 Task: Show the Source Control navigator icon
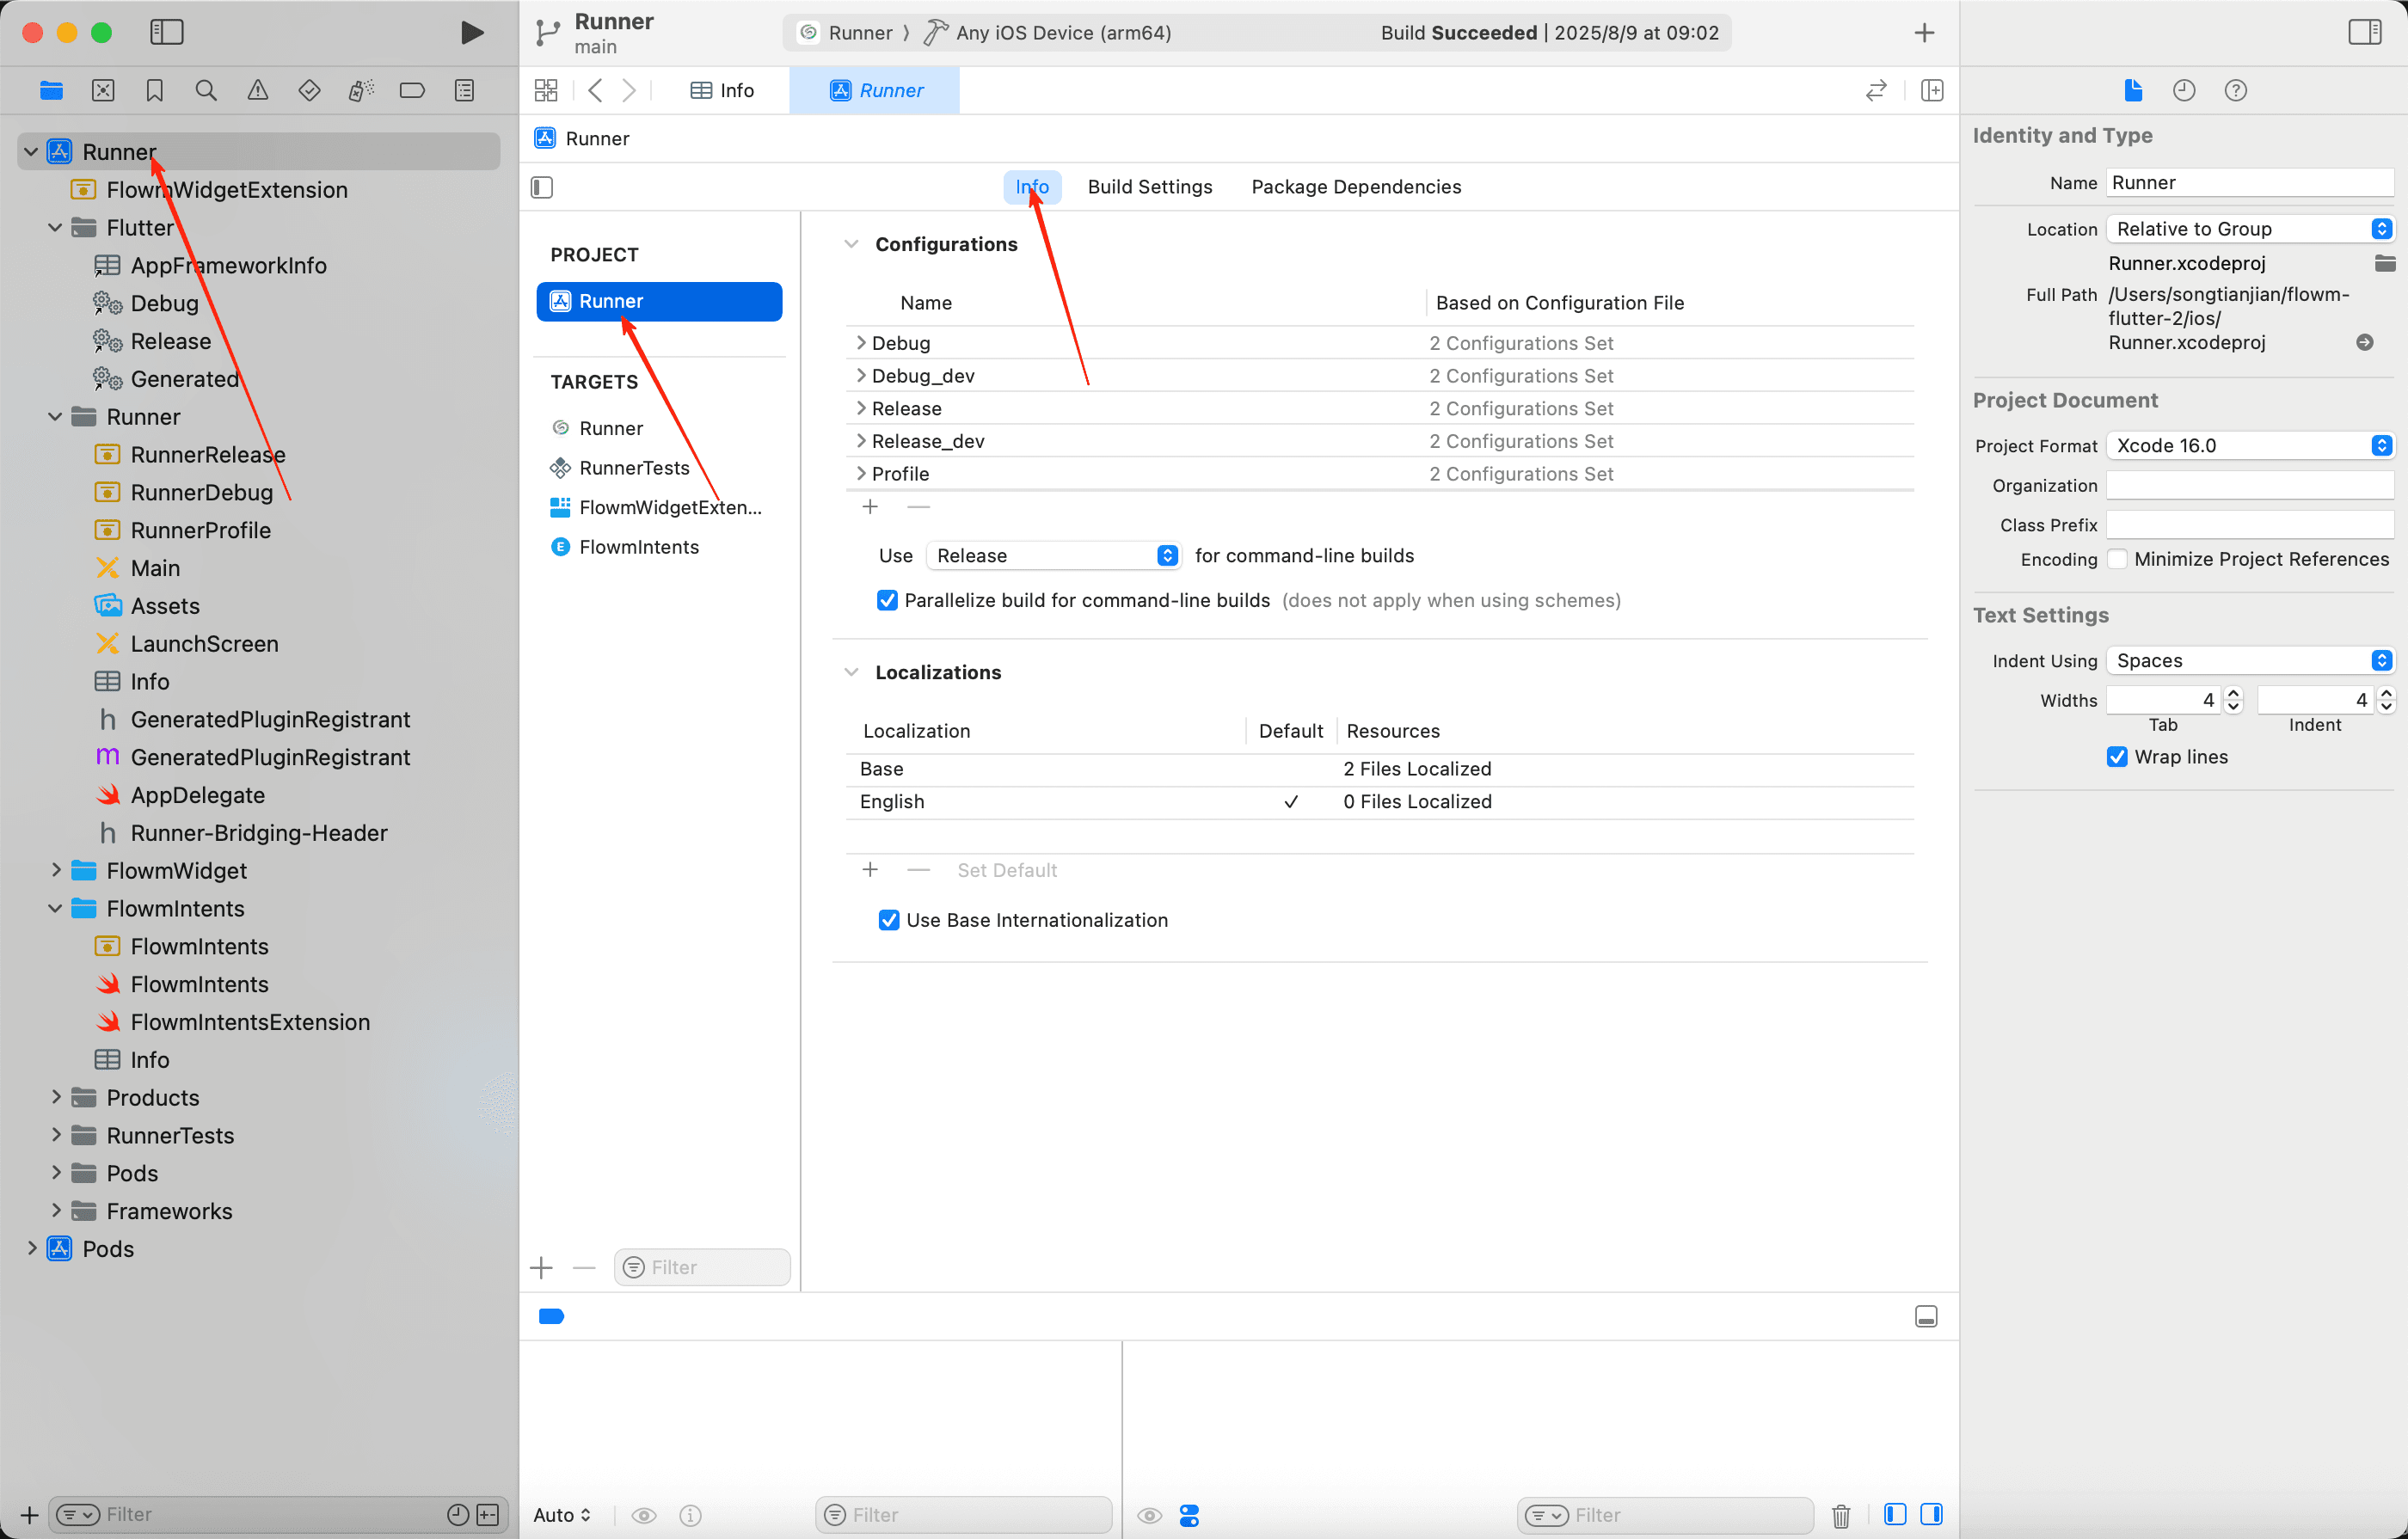pos(102,90)
